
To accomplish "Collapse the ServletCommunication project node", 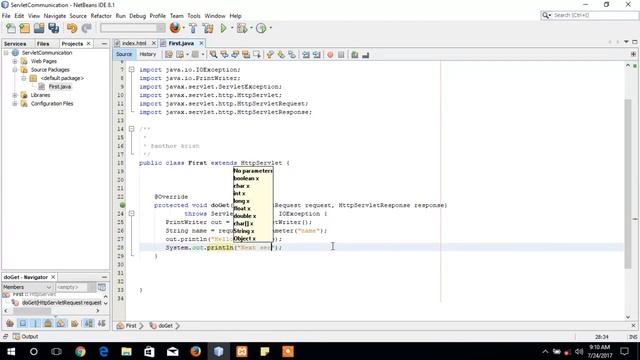I will pos(6,53).
